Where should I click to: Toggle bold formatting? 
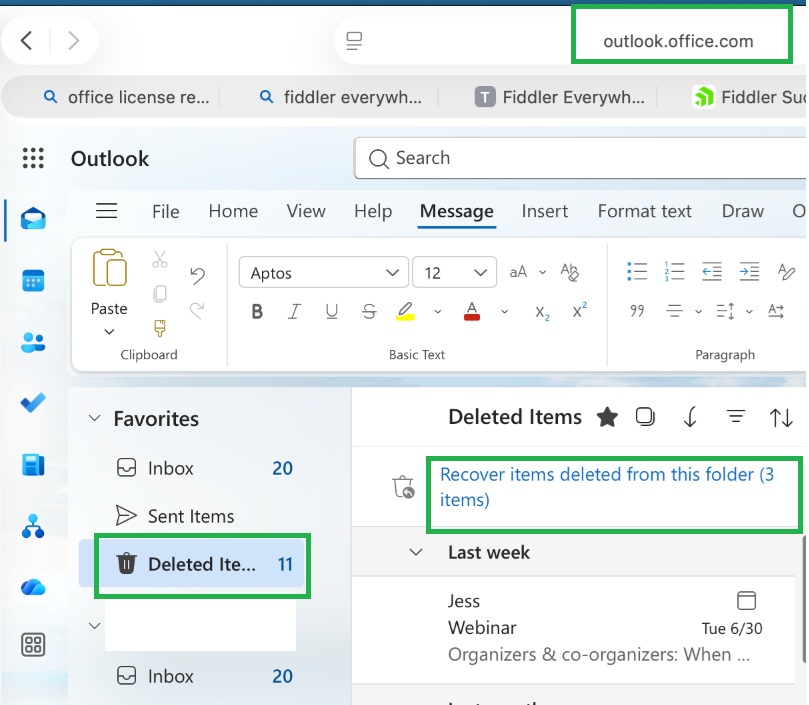coord(257,311)
